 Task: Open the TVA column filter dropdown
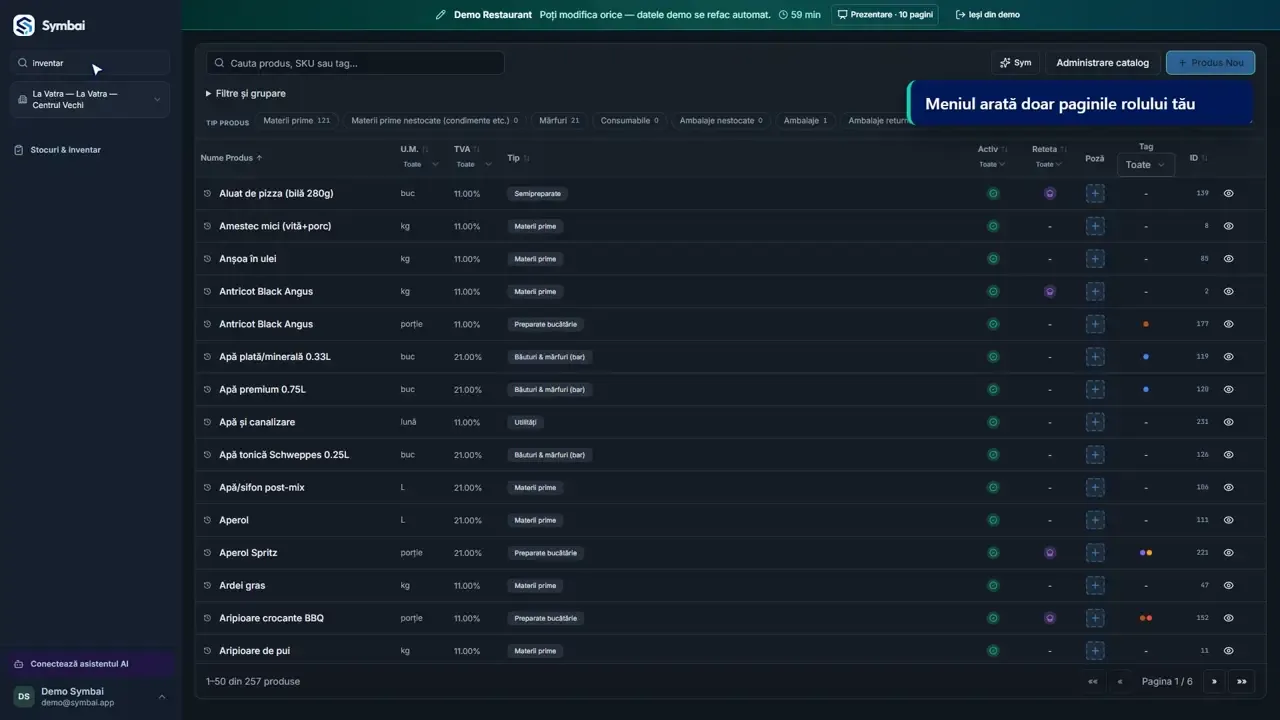(474, 164)
